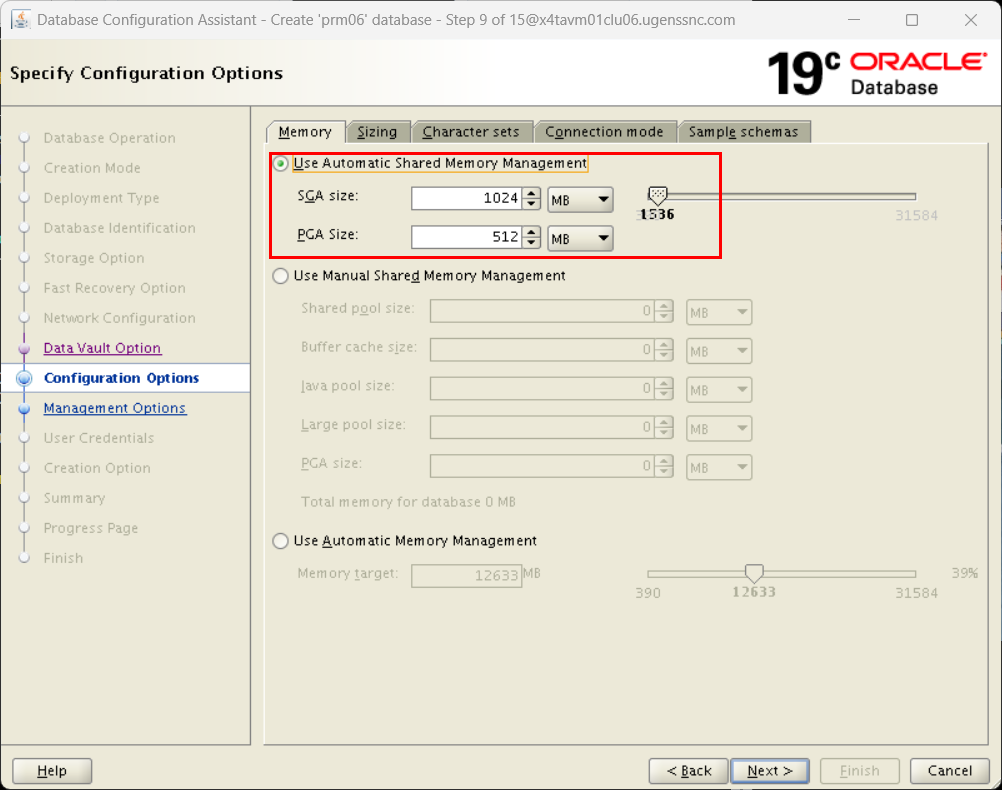Click Database Operation step in sidebar
The image size is (1002, 790).
point(109,138)
